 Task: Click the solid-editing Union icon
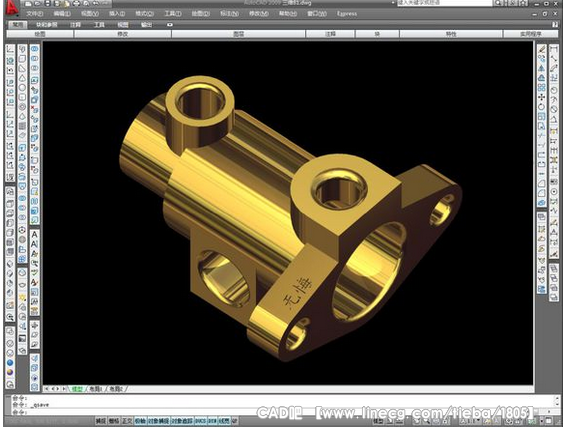coord(34,49)
